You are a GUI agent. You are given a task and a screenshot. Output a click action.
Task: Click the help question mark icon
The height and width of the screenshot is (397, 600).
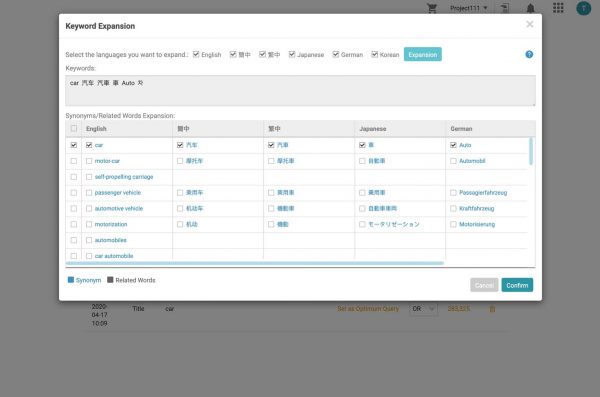(x=529, y=54)
